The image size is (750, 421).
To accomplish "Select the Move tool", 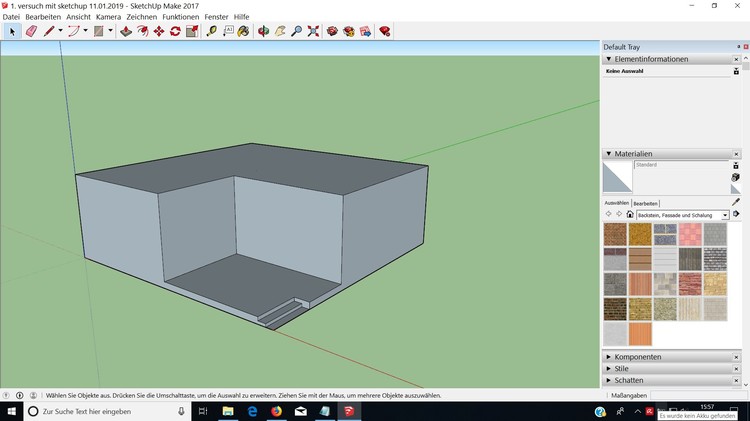I will point(159,32).
